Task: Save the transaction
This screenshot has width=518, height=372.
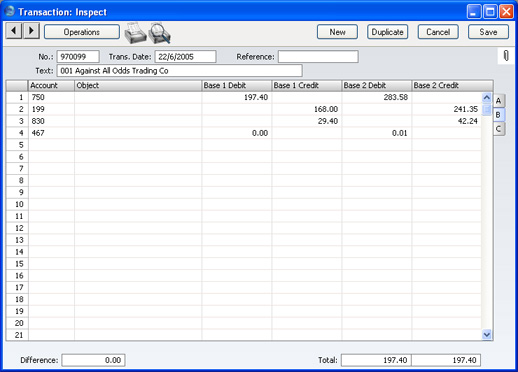Action: point(488,32)
